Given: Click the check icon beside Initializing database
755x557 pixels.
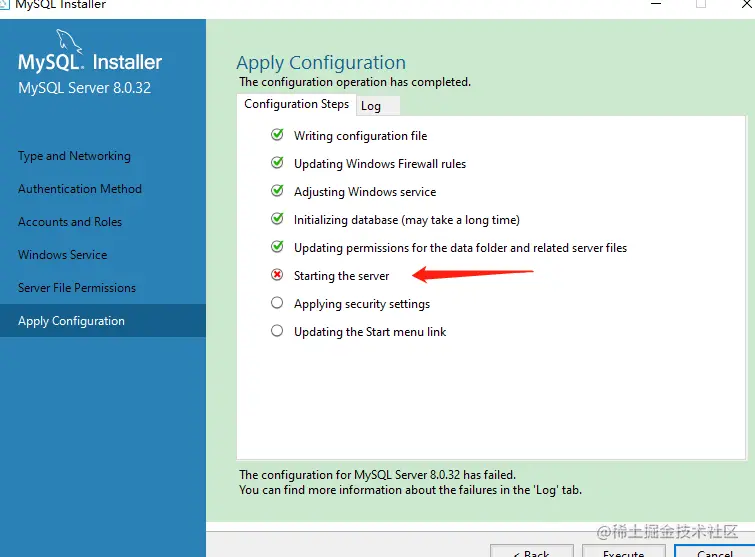Looking at the screenshot, I should tap(277, 219).
